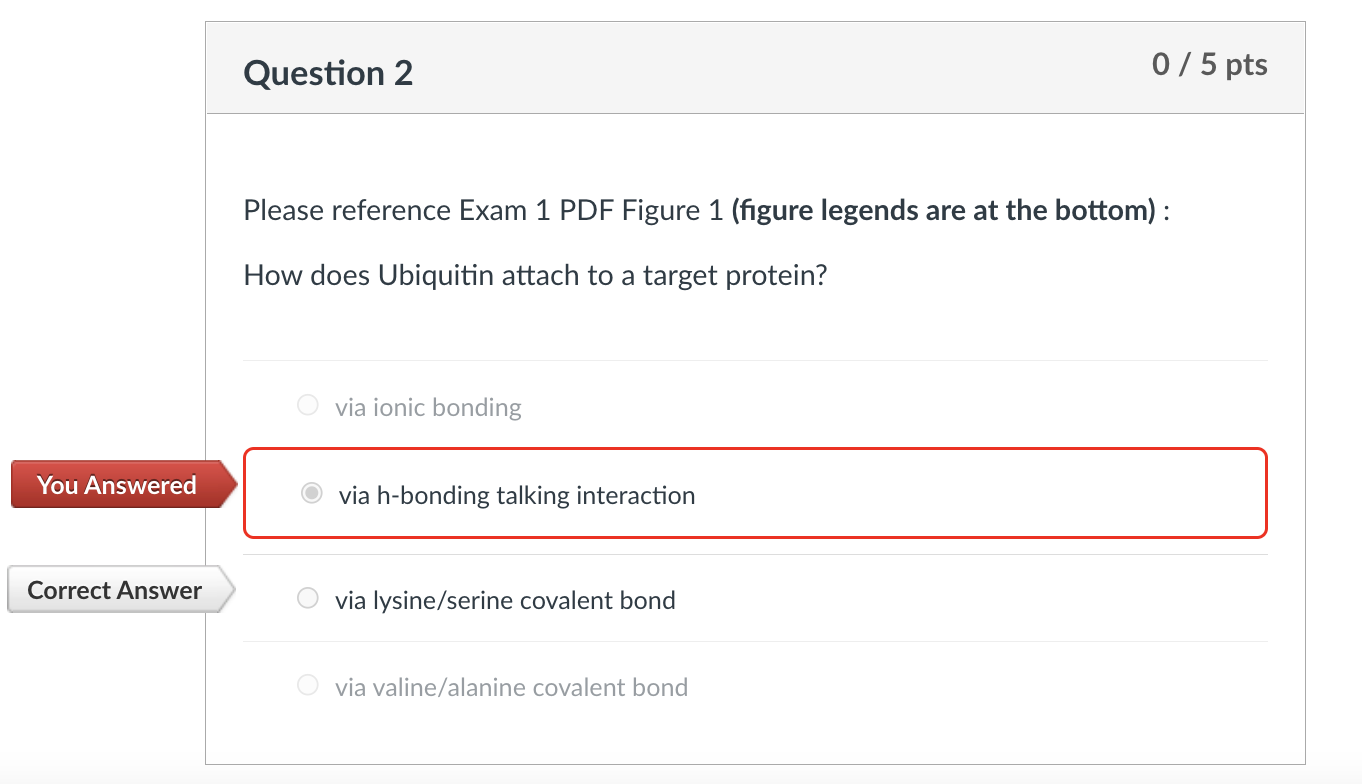Click the question card's white body area

coord(755,330)
